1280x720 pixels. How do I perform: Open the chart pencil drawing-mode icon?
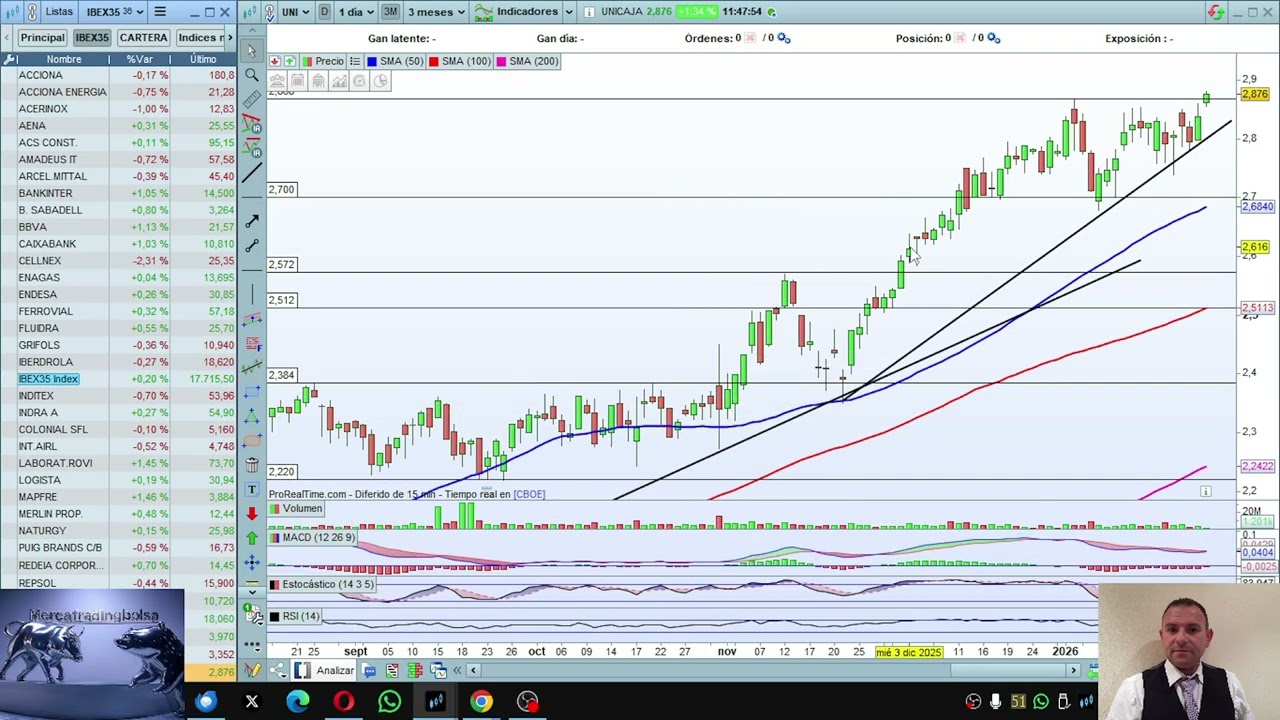[x=252, y=670]
